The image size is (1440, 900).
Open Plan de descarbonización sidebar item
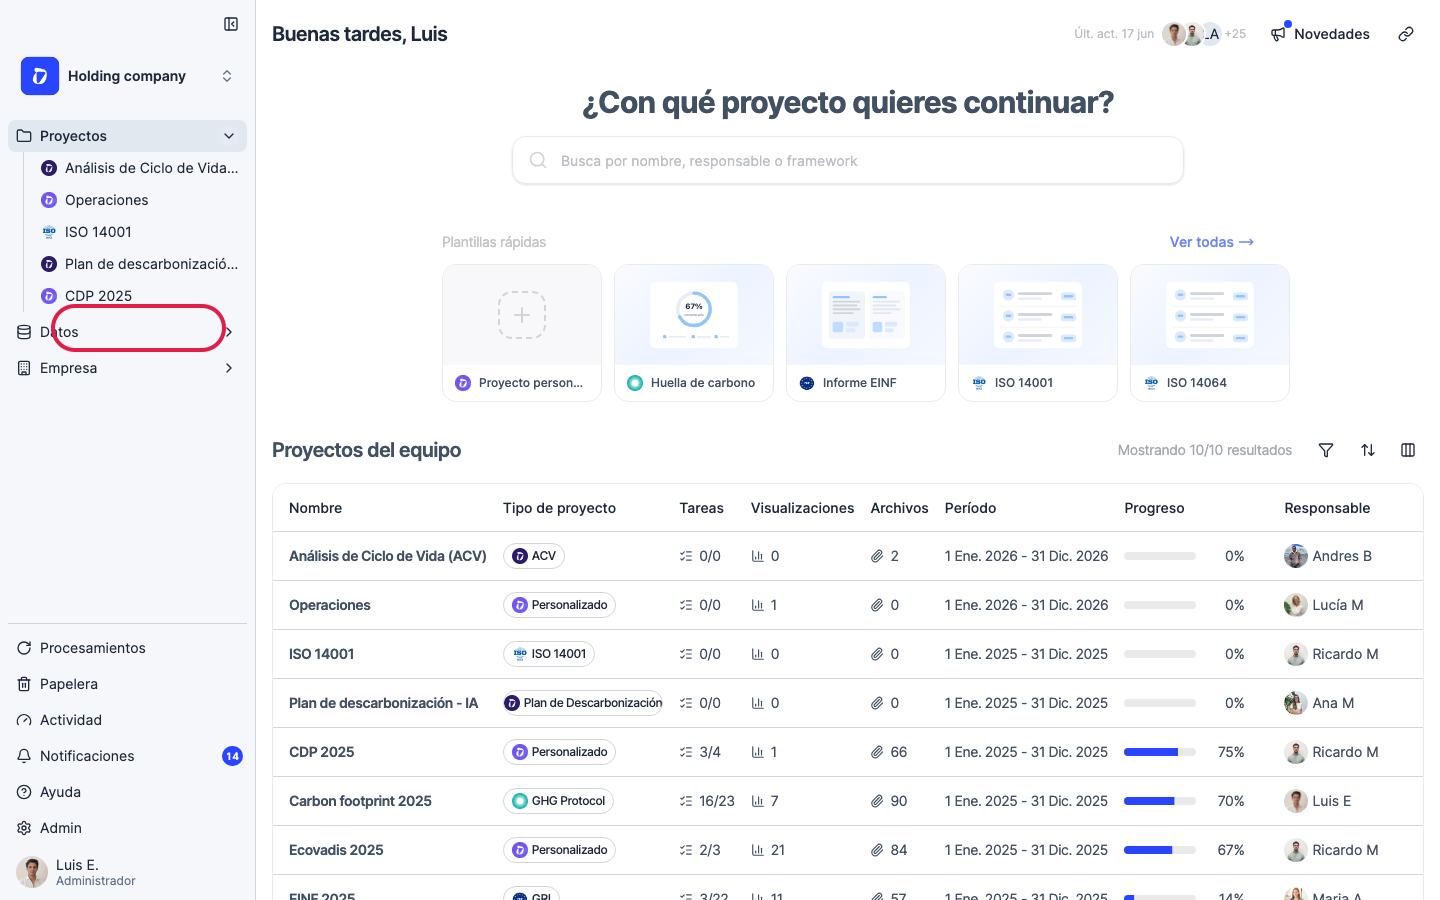pos(140,264)
